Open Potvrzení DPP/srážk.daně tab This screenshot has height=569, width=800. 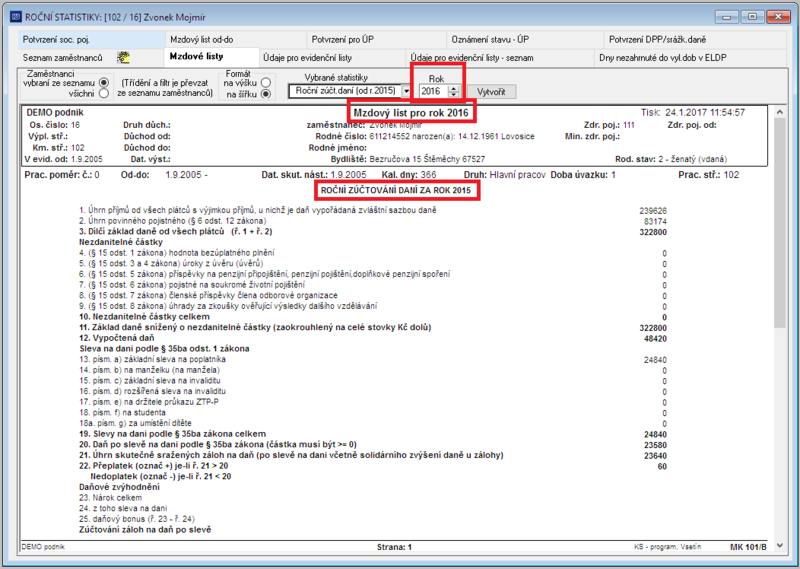pyautogui.click(x=695, y=39)
